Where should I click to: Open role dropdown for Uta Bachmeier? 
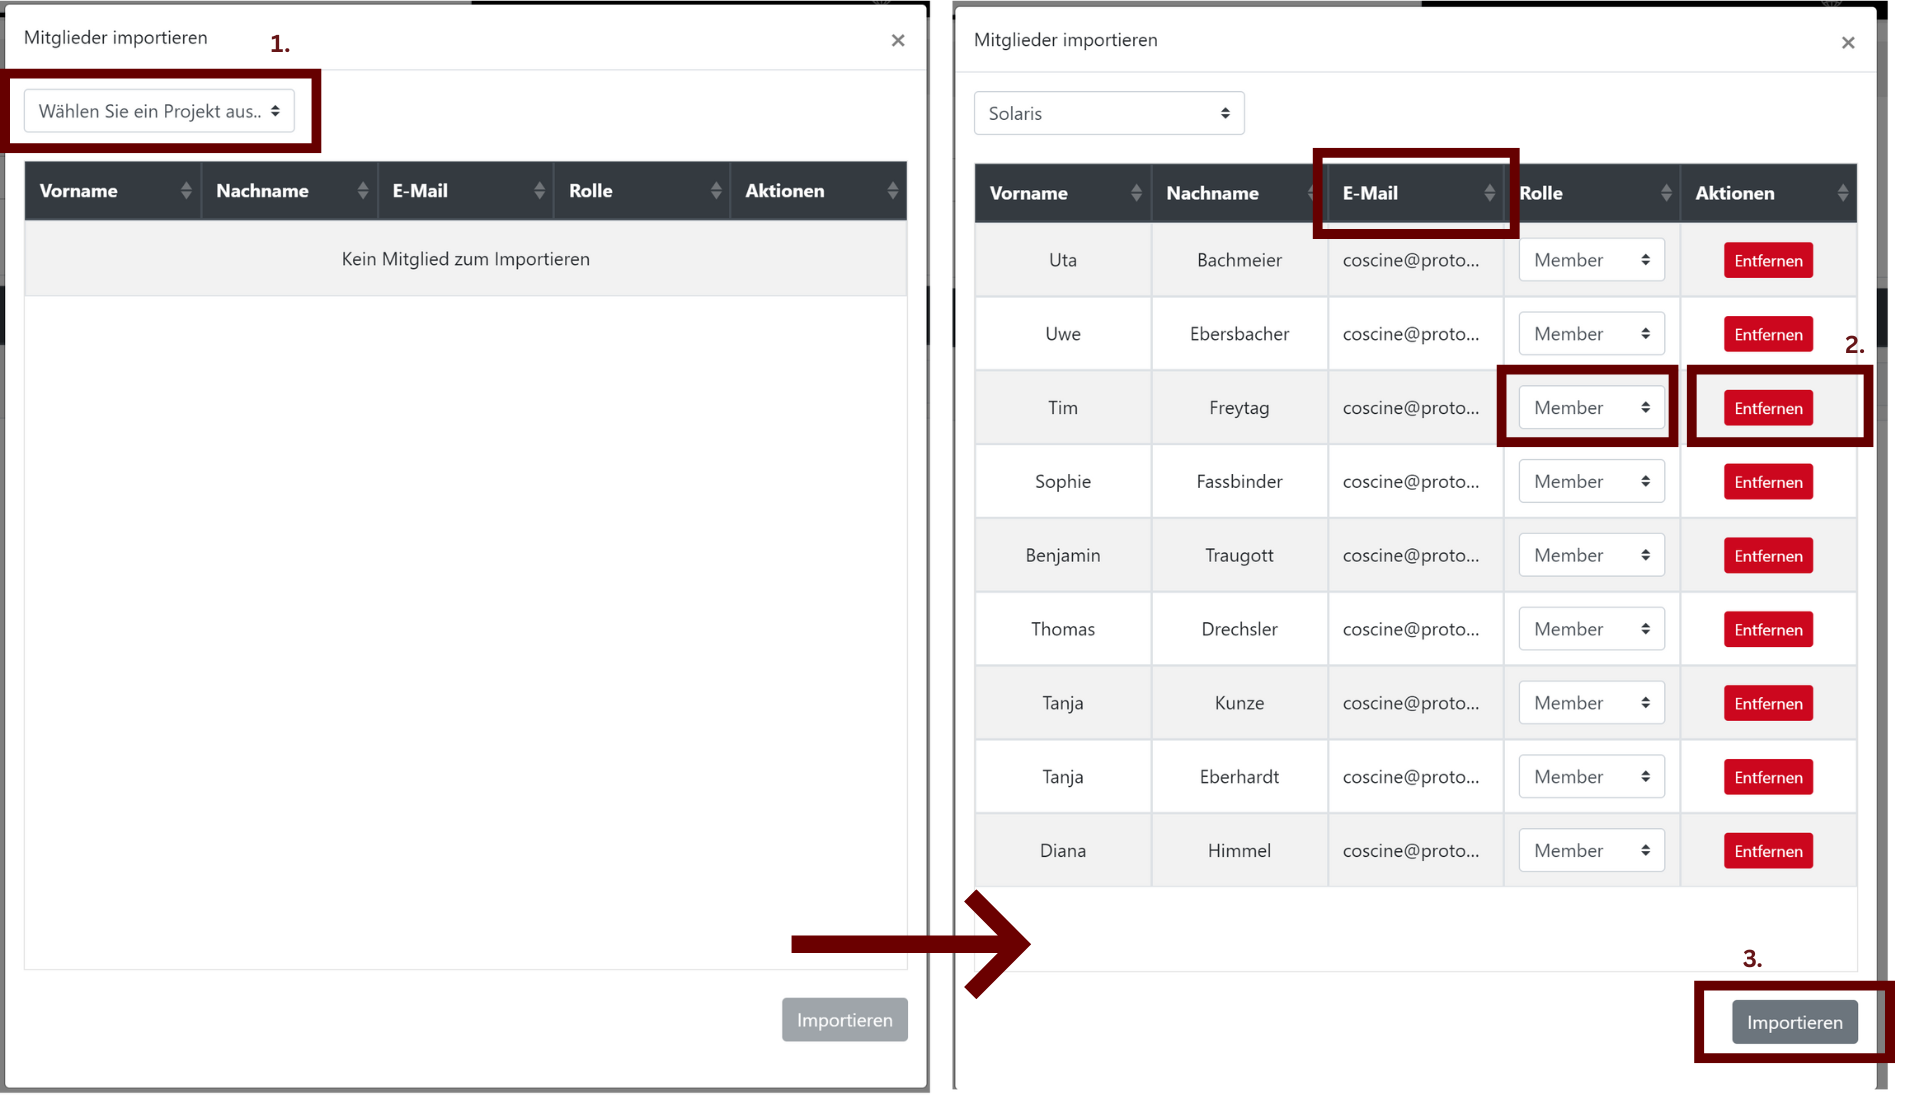coord(1590,260)
